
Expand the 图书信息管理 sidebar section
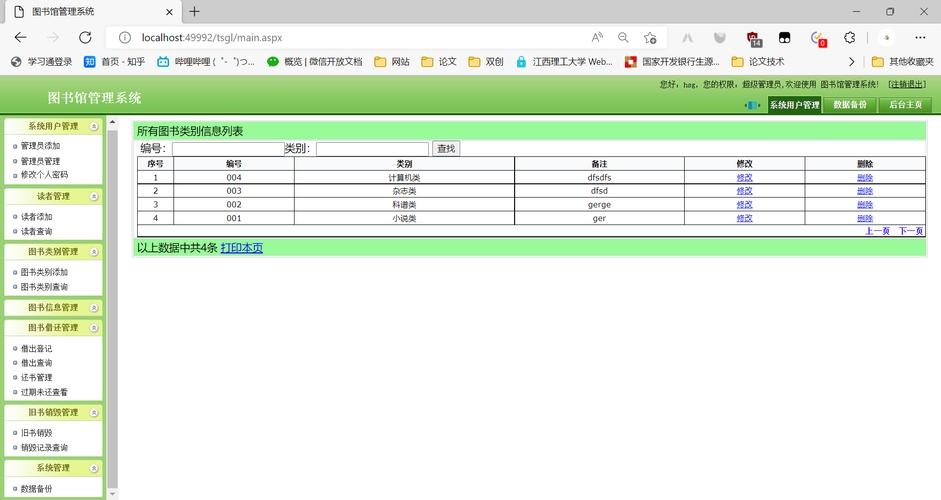pyautogui.click(x=94, y=308)
